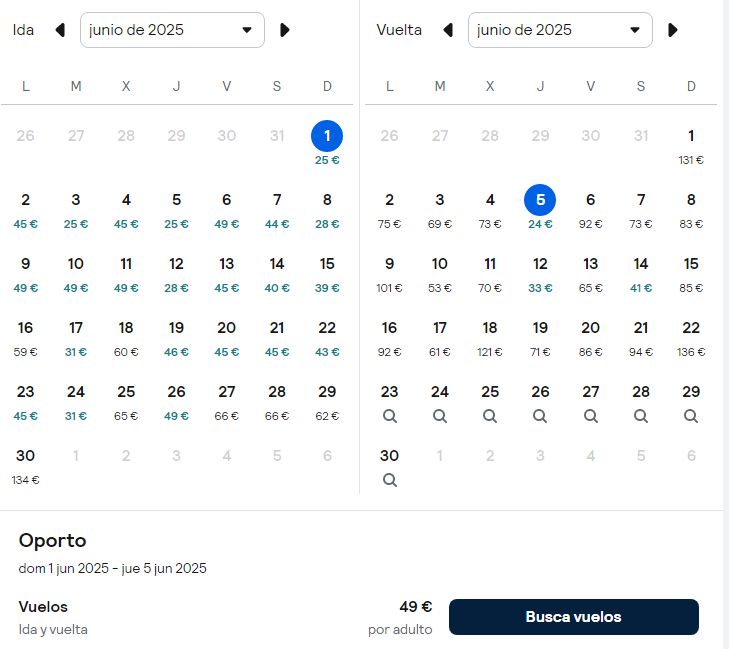Go to previous month in Vuelta calendar

(448, 30)
